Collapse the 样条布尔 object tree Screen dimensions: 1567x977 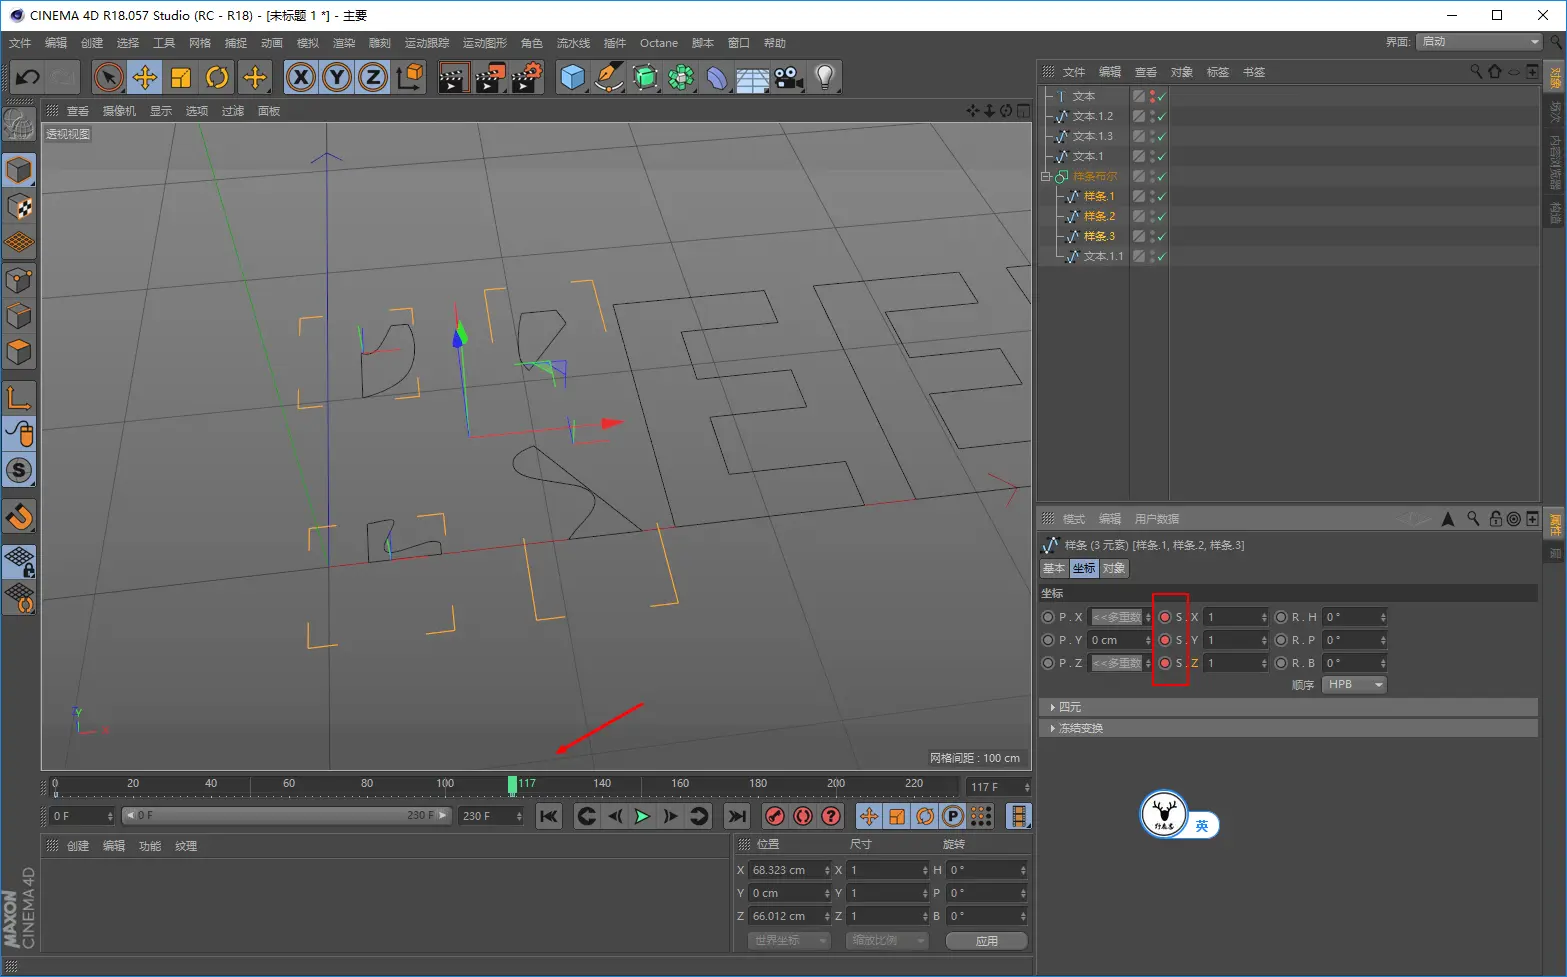1046,176
